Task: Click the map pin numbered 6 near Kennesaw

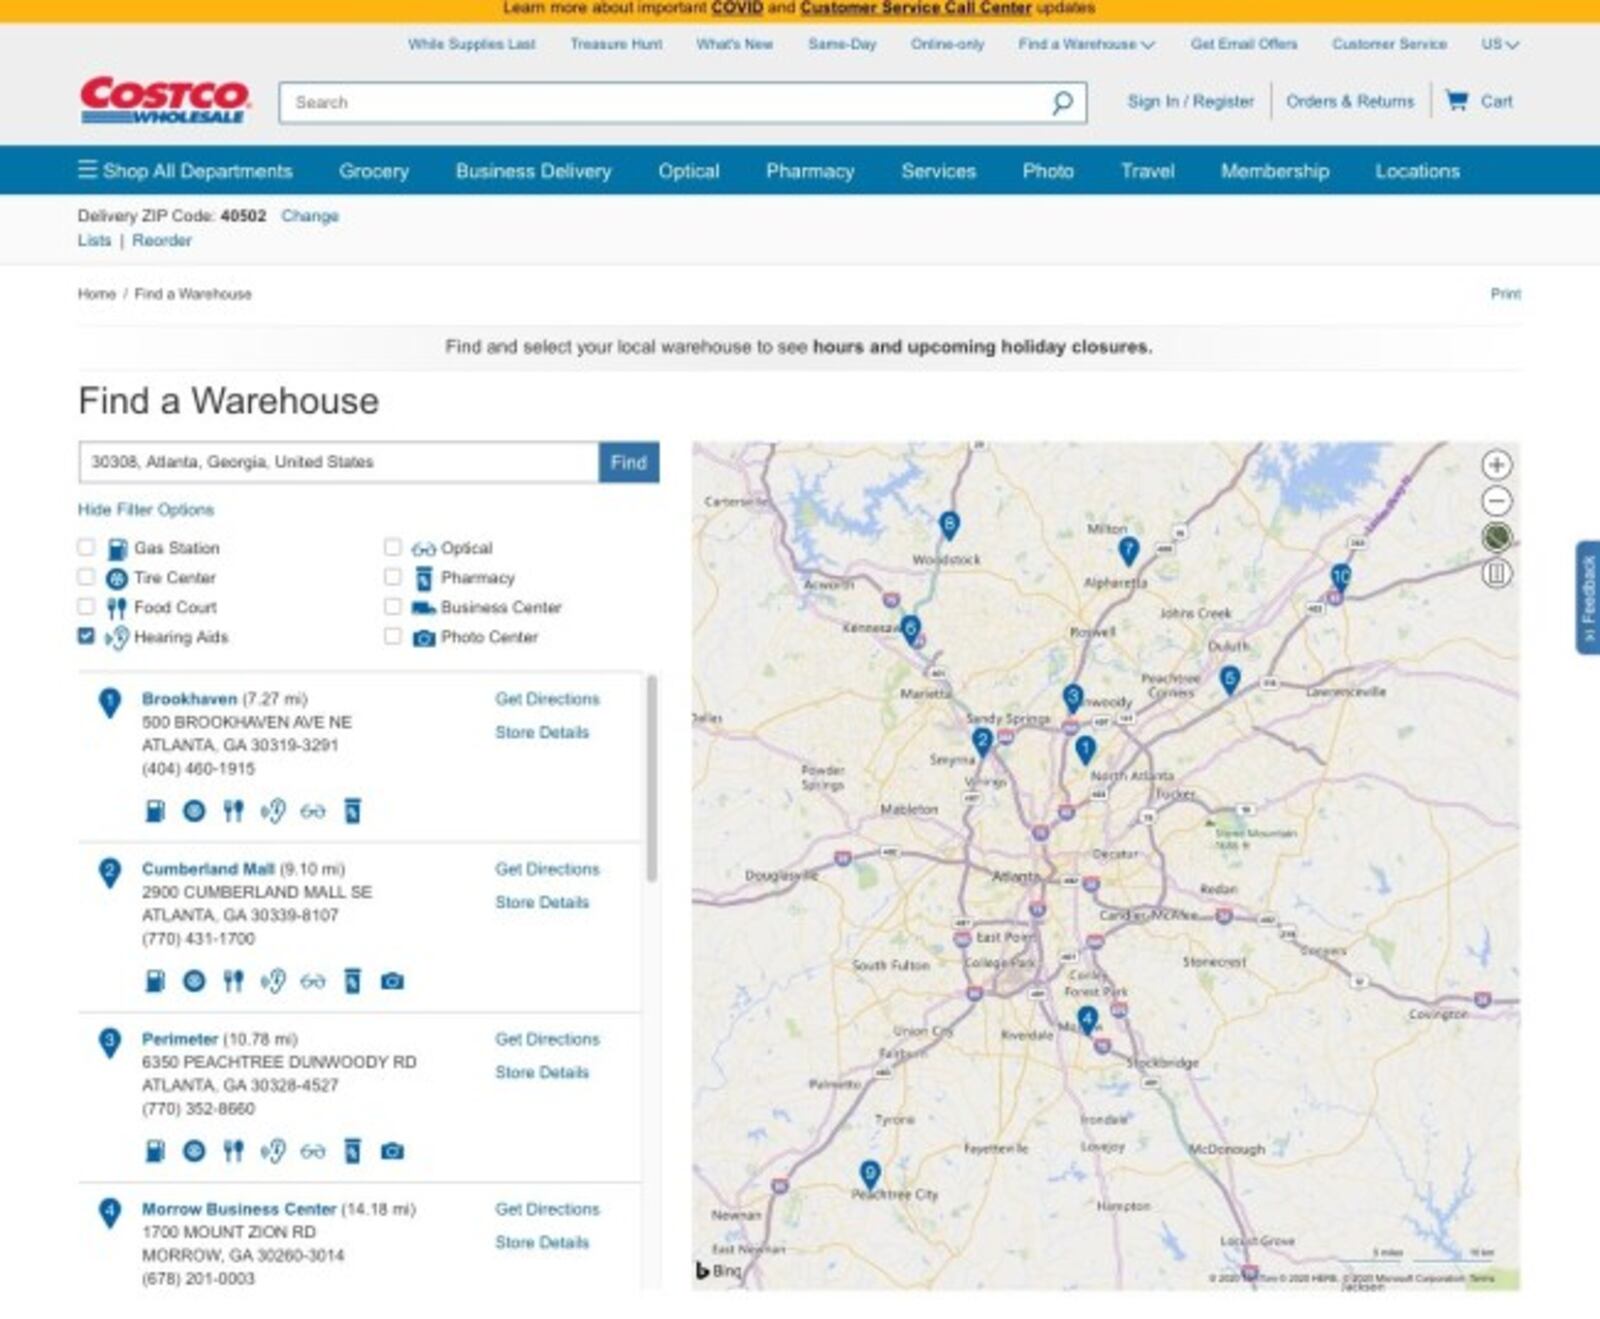Action: [x=910, y=629]
